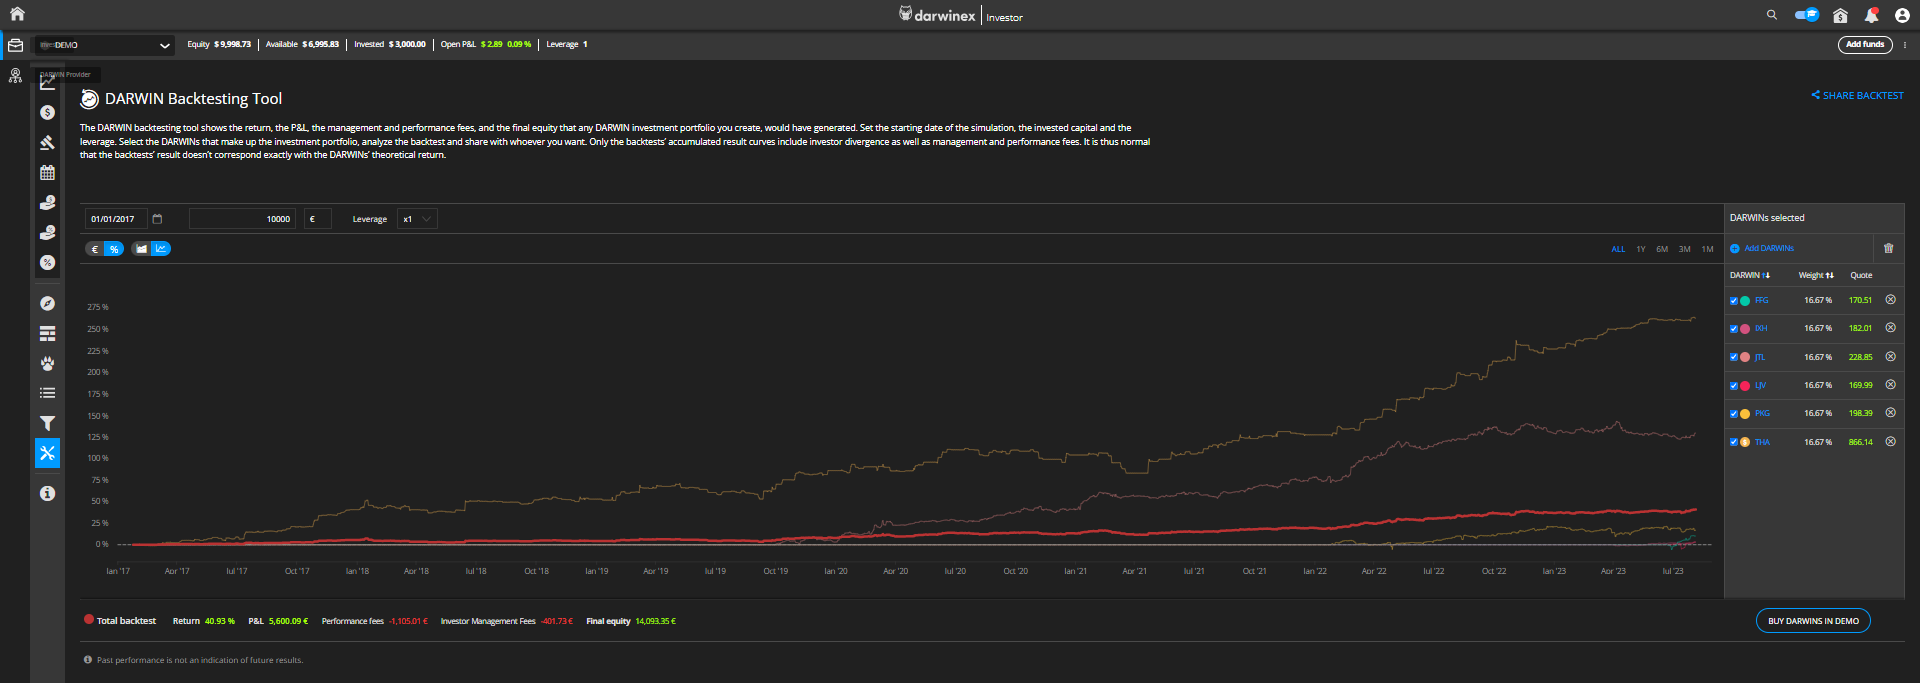Uncheck the IXH DARWIN checkbox
Screen dimensions: 1920x683
coord(1734,329)
